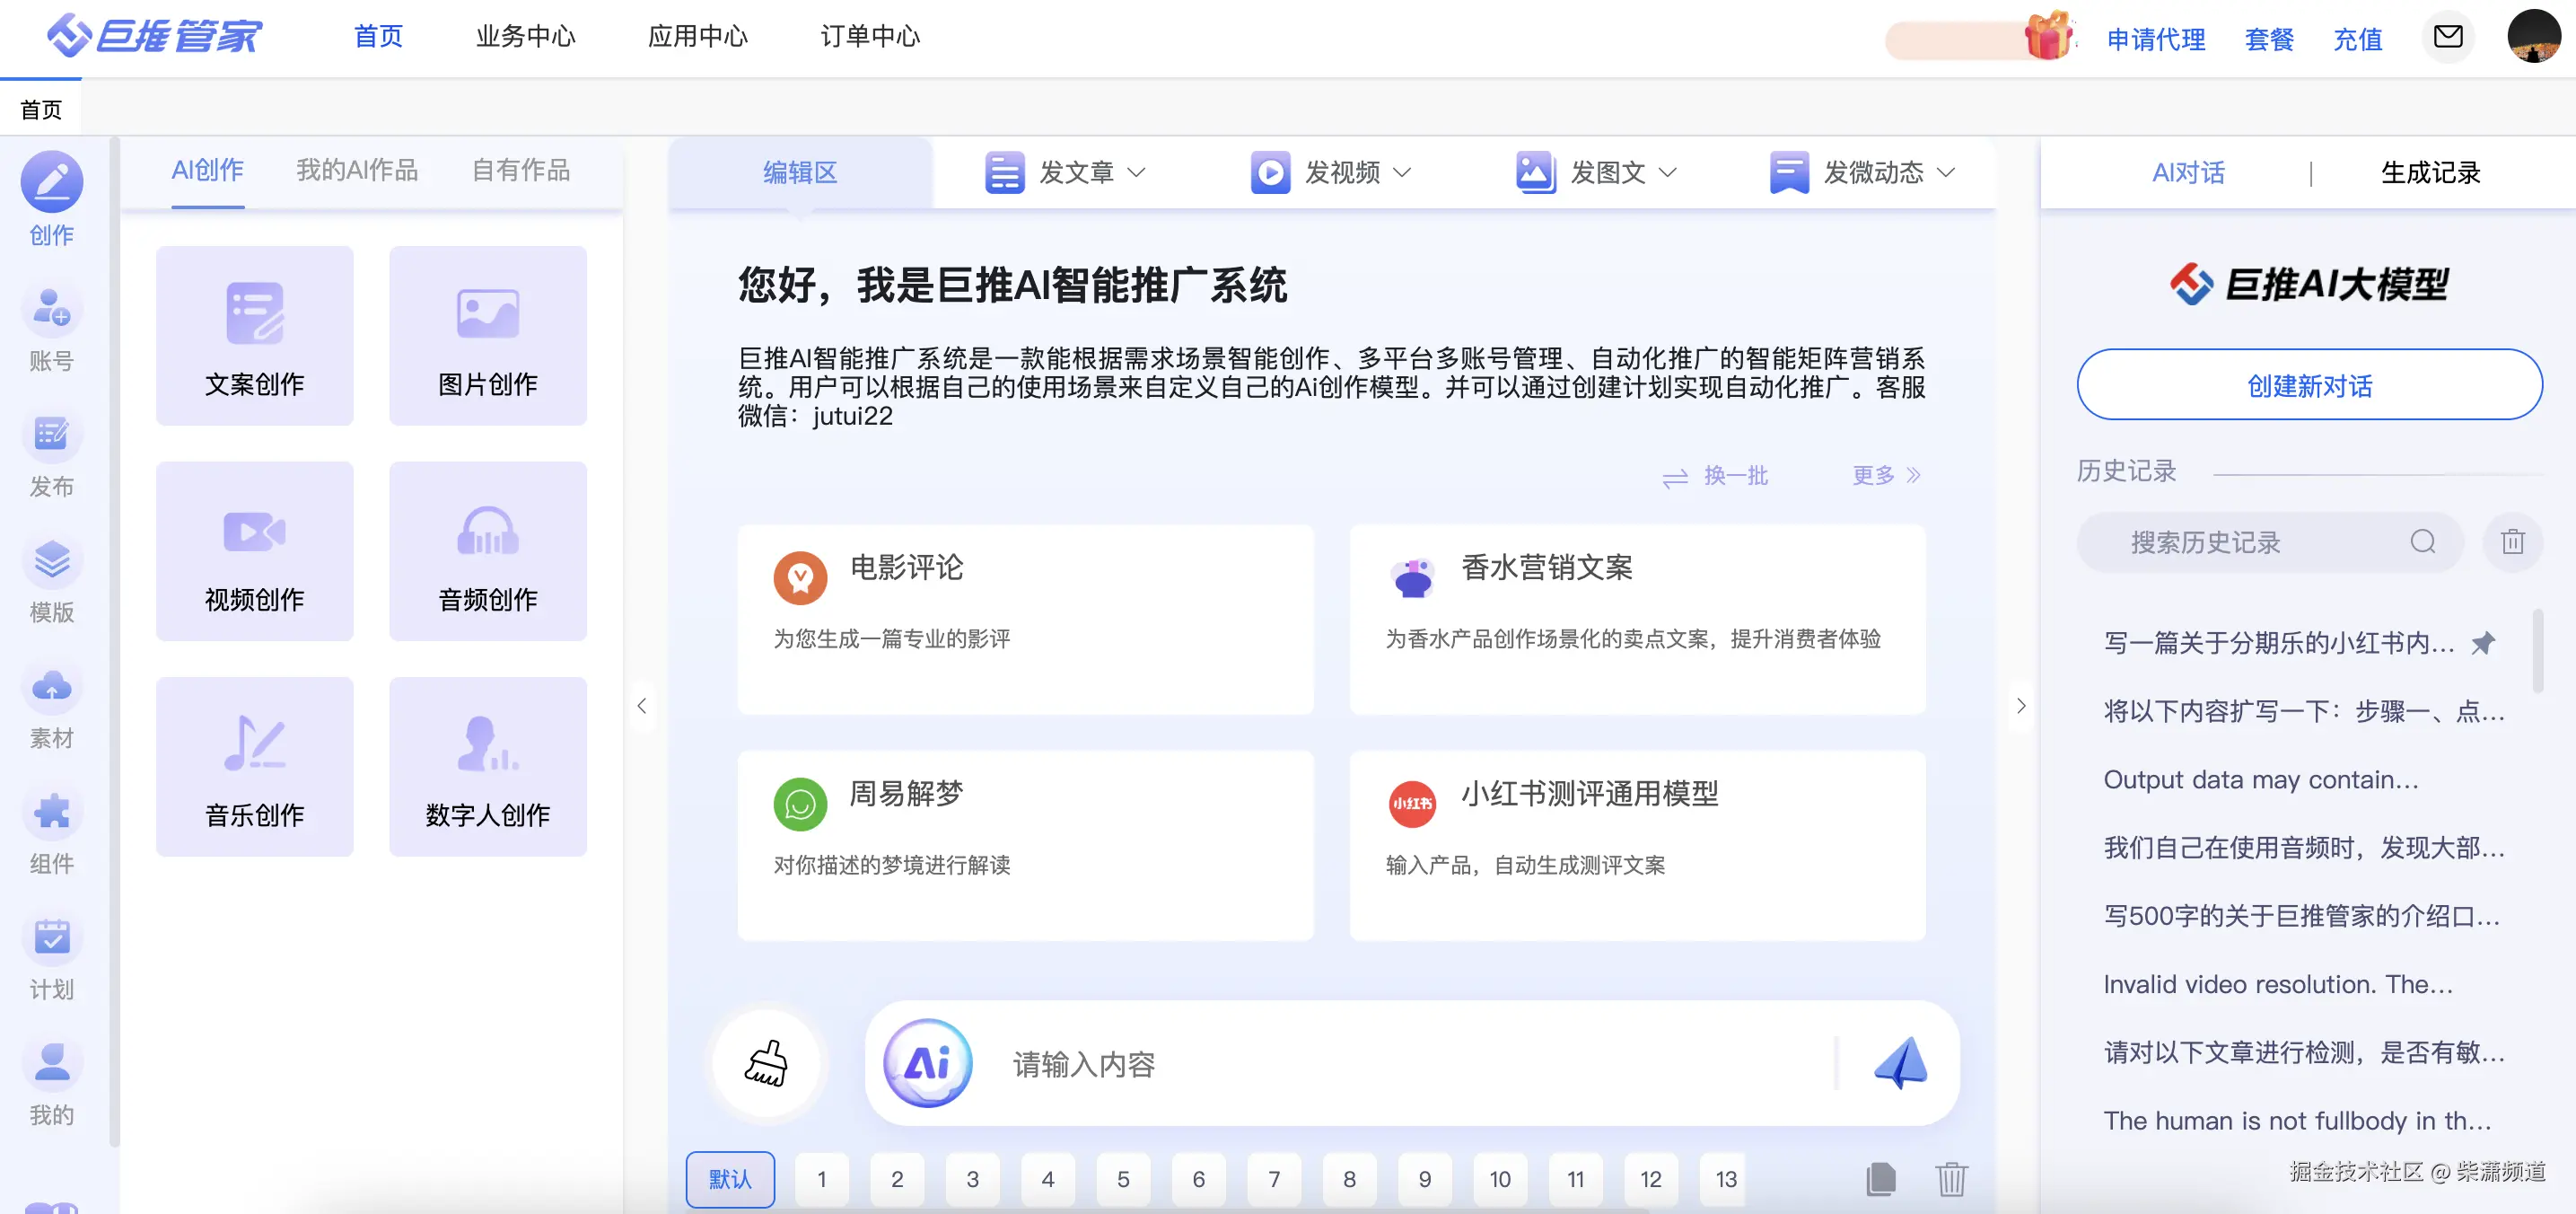Open the 素材 cloud sidebar icon
The height and width of the screenshot is (1214, 2576).
pyautogui.click(x=51, y=688)
